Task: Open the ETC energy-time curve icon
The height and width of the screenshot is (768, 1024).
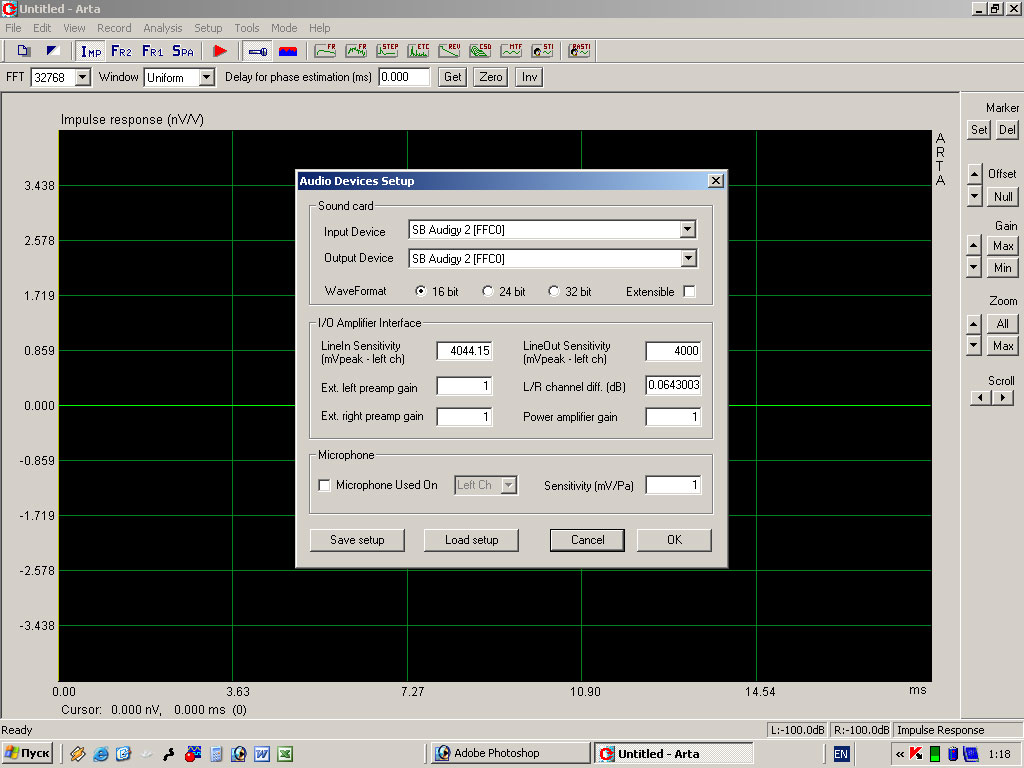Action: [418, 50]
